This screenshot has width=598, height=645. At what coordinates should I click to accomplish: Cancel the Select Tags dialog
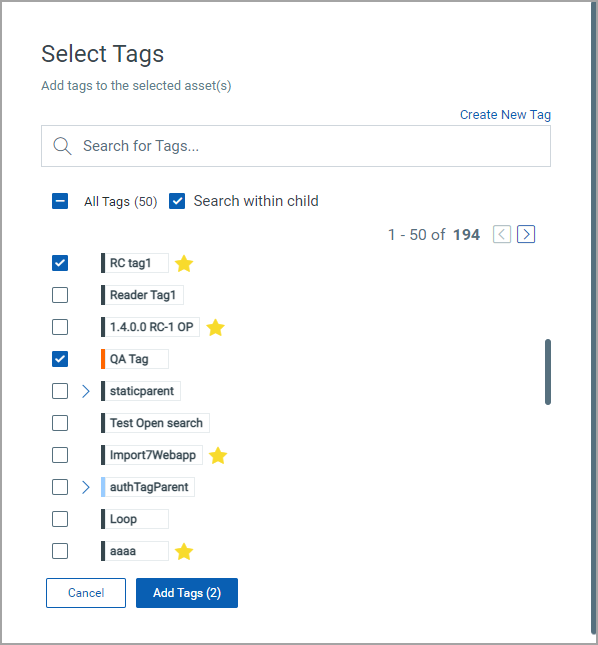(x=86, y=593)
